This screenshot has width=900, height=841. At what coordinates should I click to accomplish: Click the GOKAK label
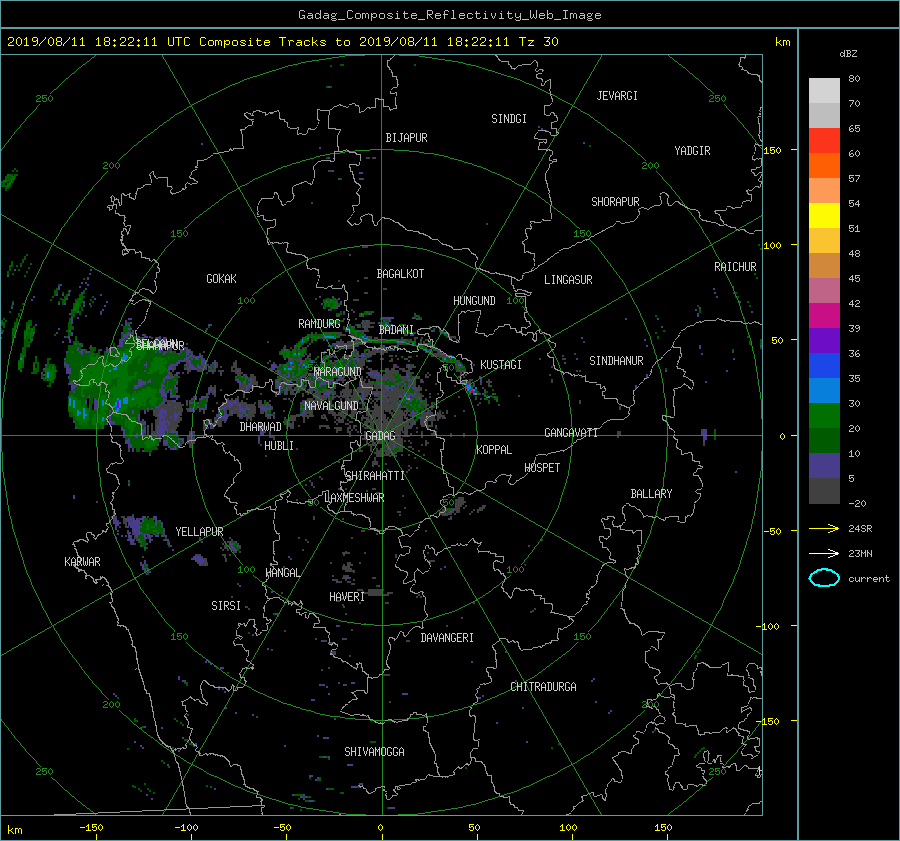(x=221, y=278)
